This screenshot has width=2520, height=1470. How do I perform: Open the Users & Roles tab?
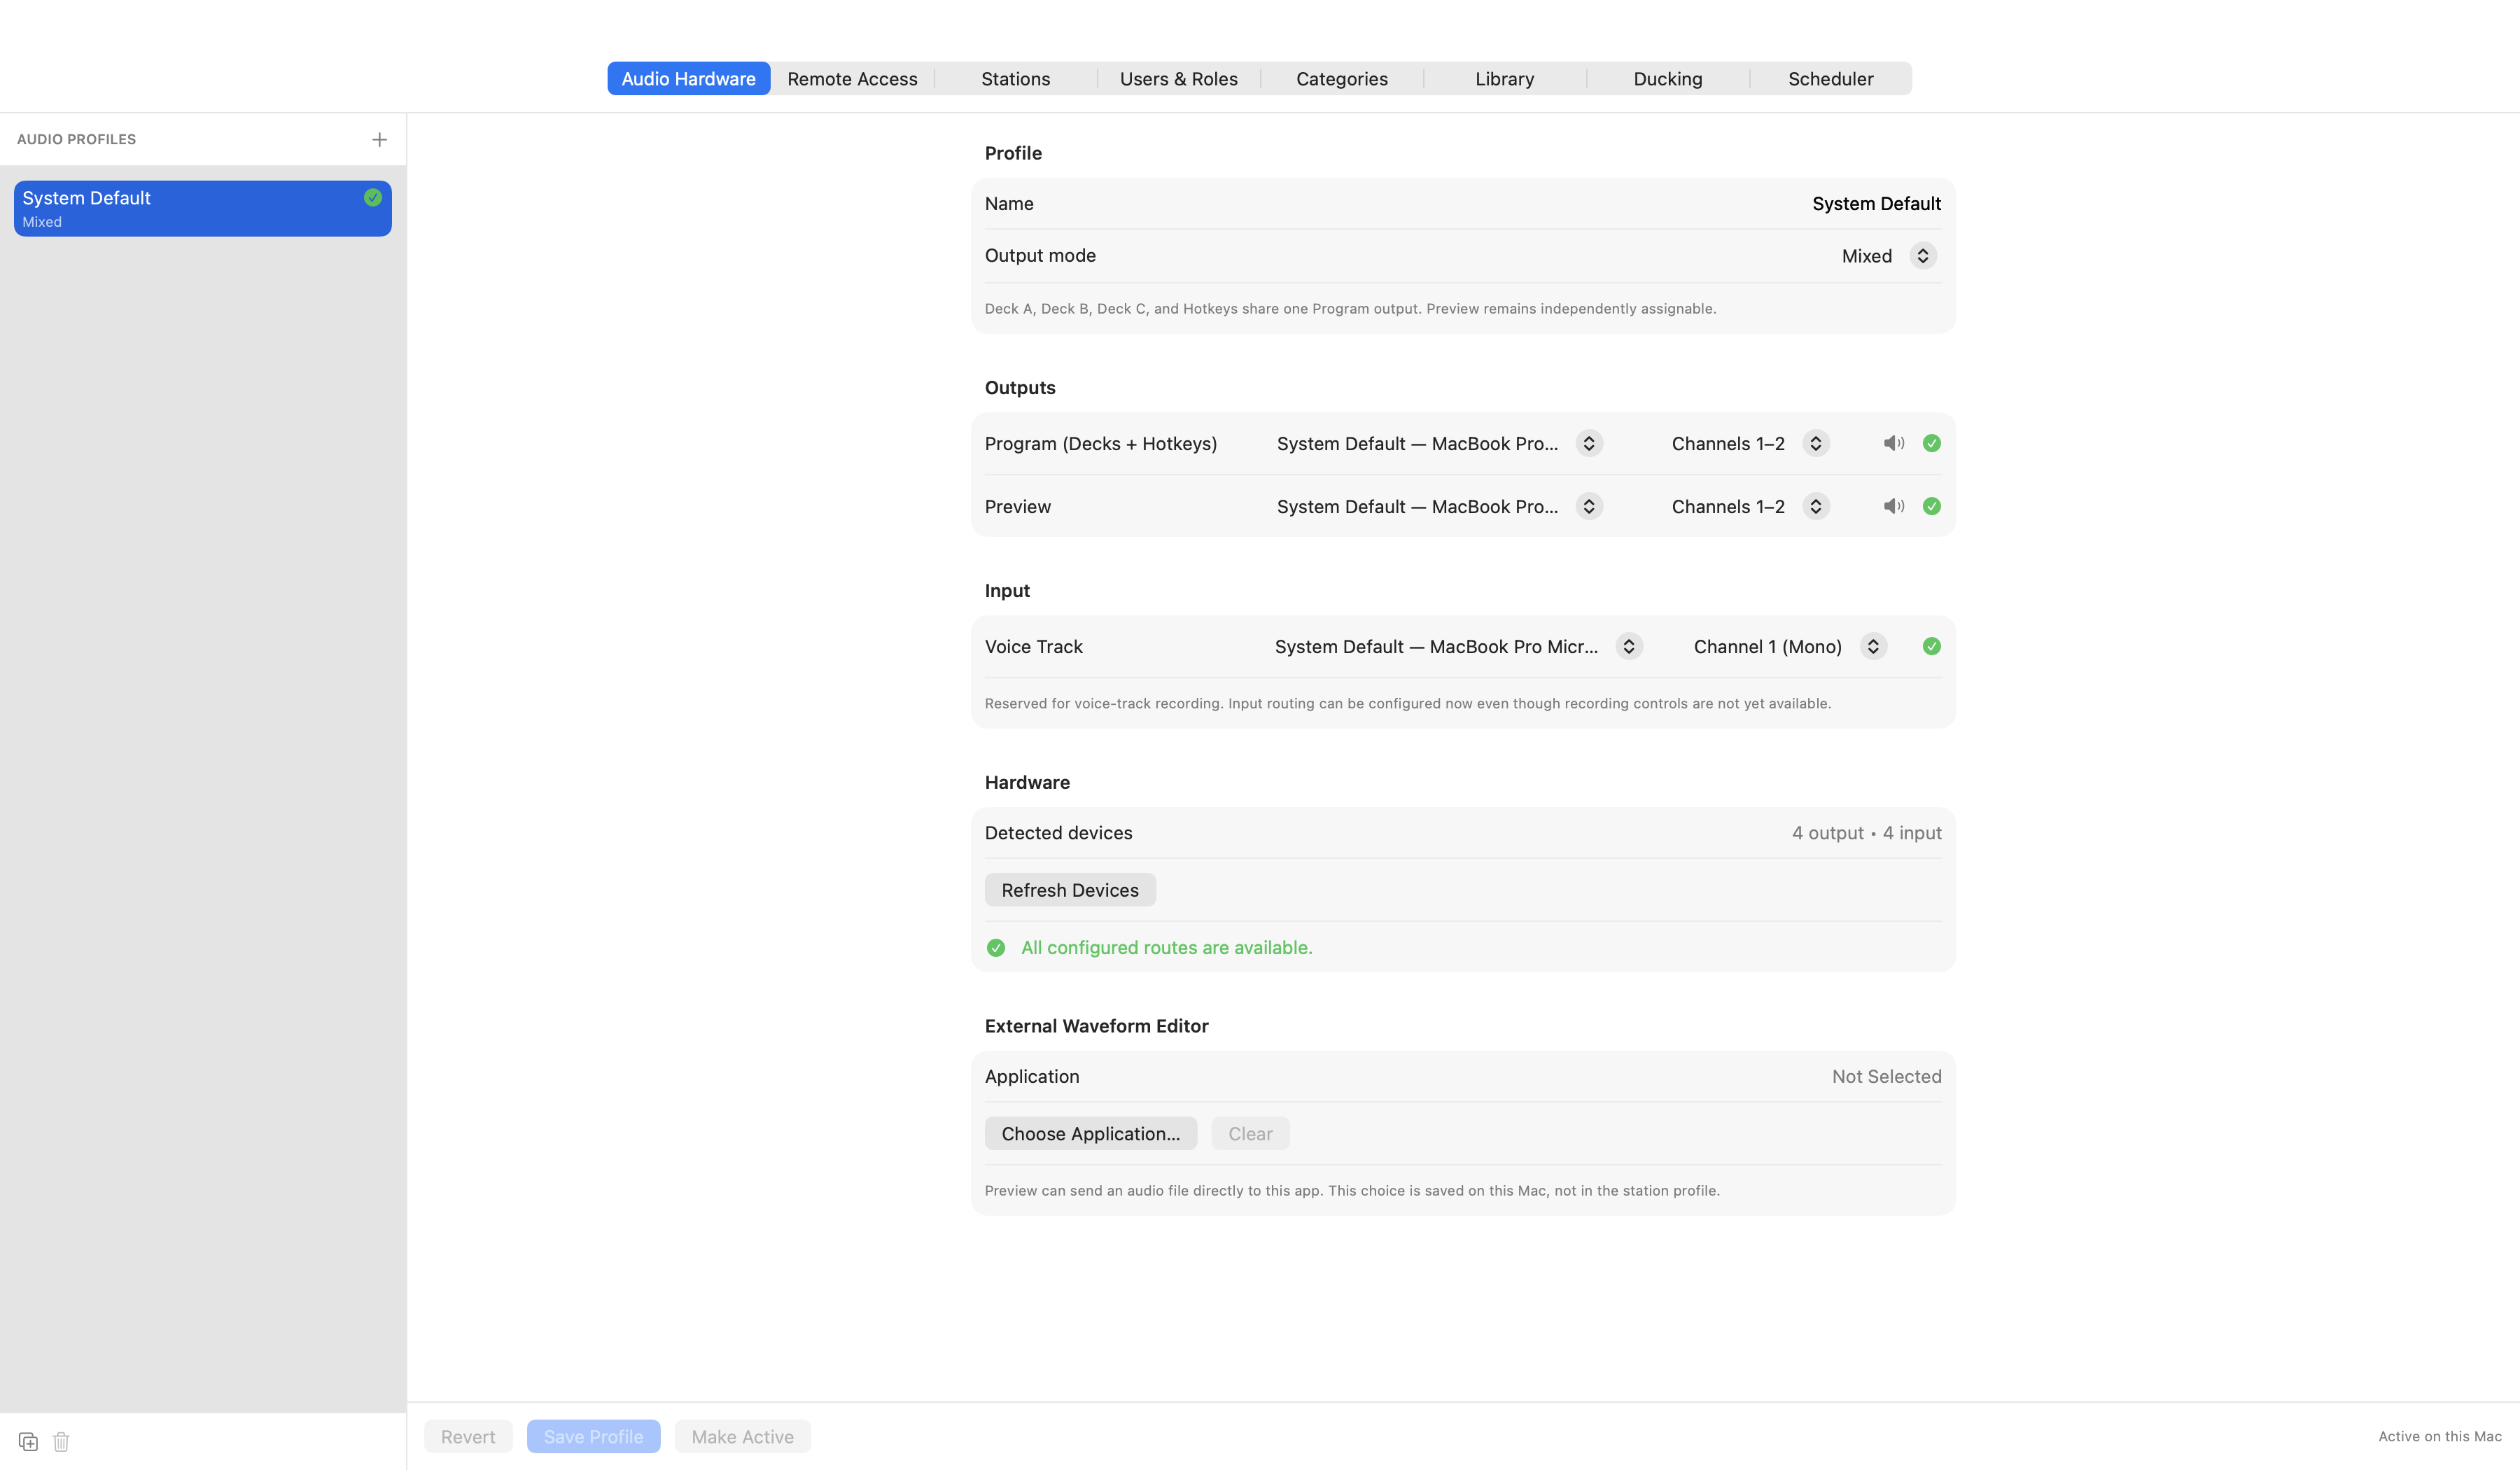coord(1178,78)
